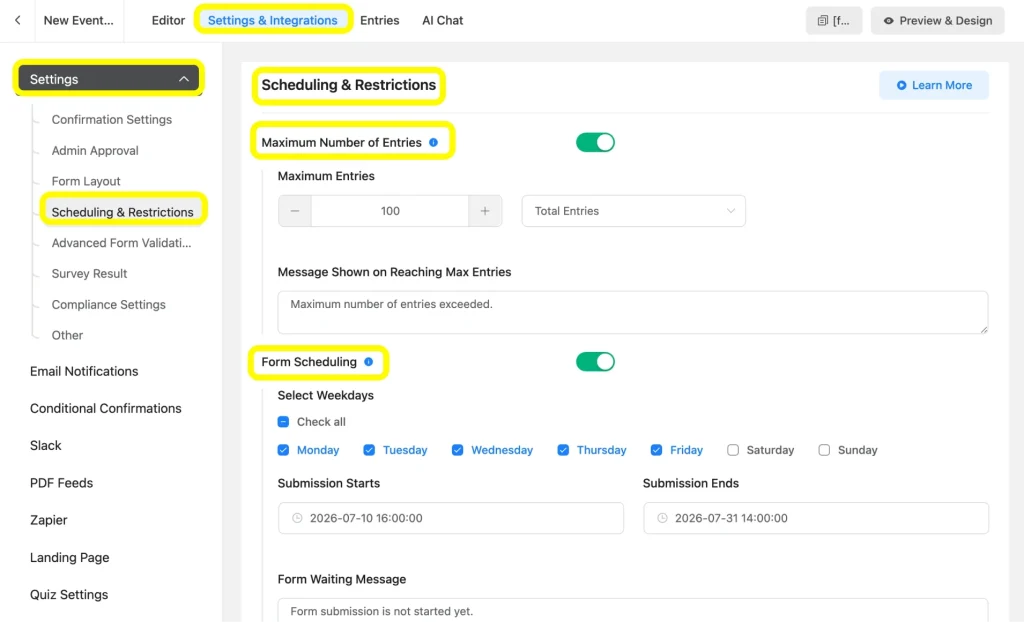
Task: Open the Zapier integration
Action: click(48, 520)
